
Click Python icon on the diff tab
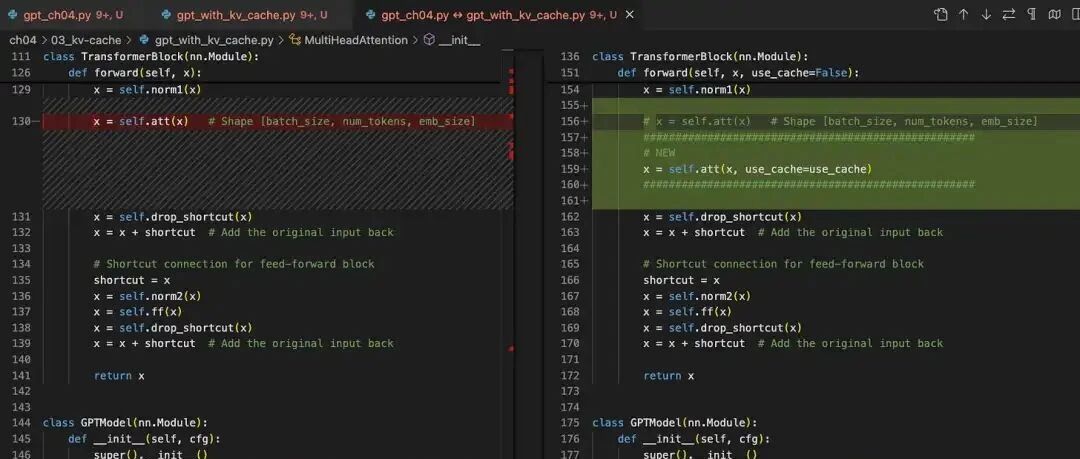pos(371,14)
